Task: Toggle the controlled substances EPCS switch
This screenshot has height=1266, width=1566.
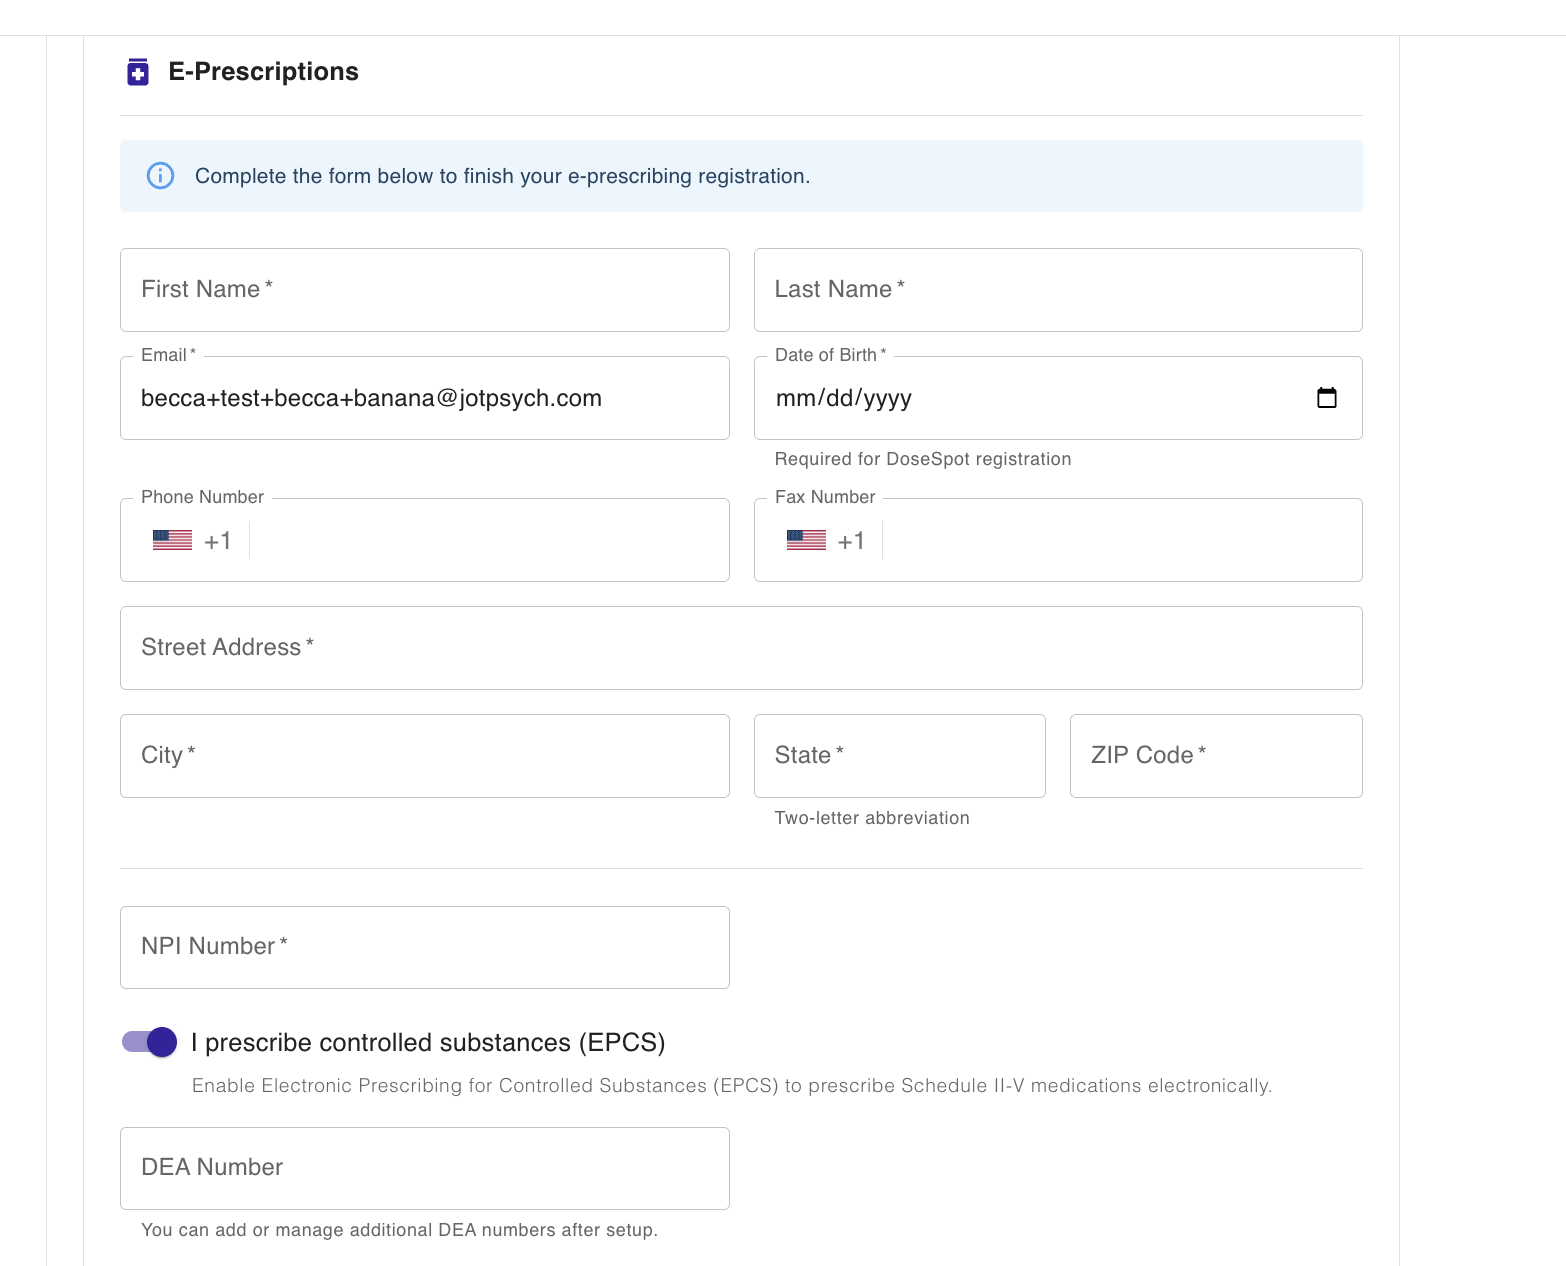Action: coord(150,1042)
